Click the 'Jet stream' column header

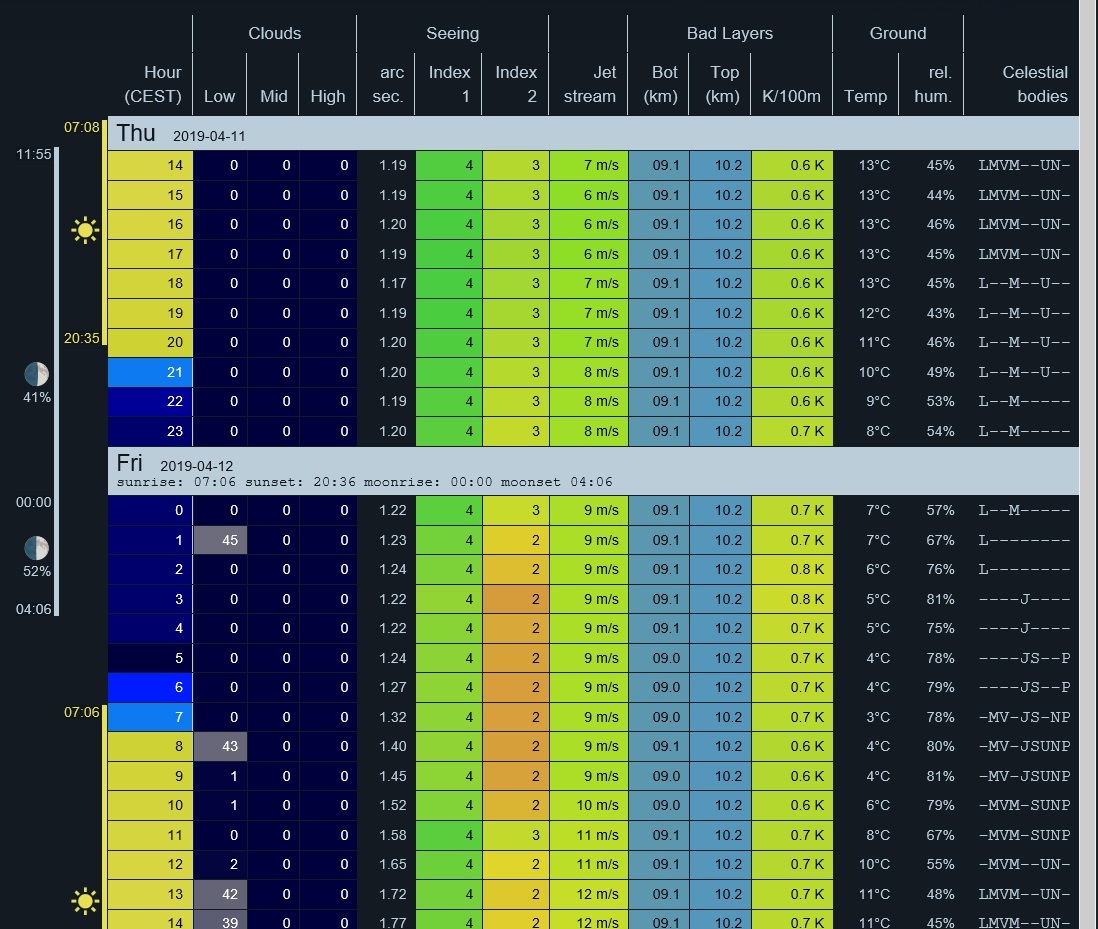589,84
